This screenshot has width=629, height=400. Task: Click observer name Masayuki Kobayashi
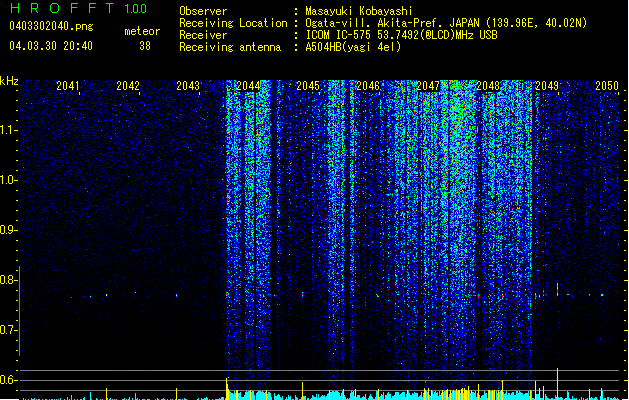point(359,11)
